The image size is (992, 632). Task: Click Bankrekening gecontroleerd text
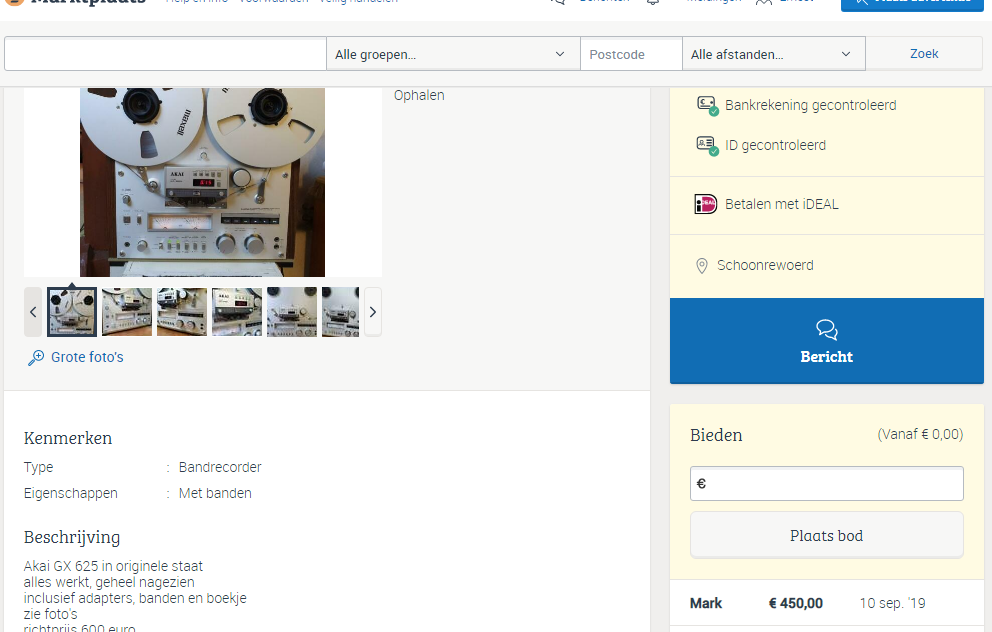click(810, 106)
